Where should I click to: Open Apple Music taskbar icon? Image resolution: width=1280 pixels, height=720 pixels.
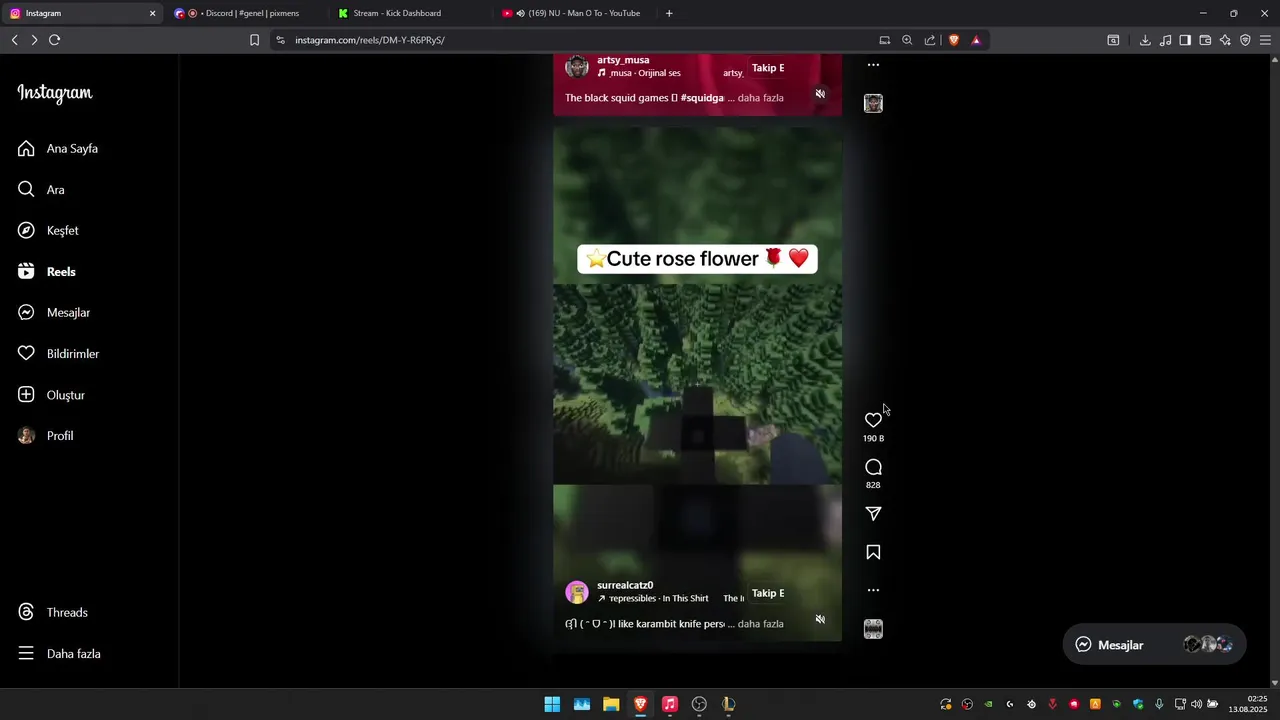[x=670, y=704]
